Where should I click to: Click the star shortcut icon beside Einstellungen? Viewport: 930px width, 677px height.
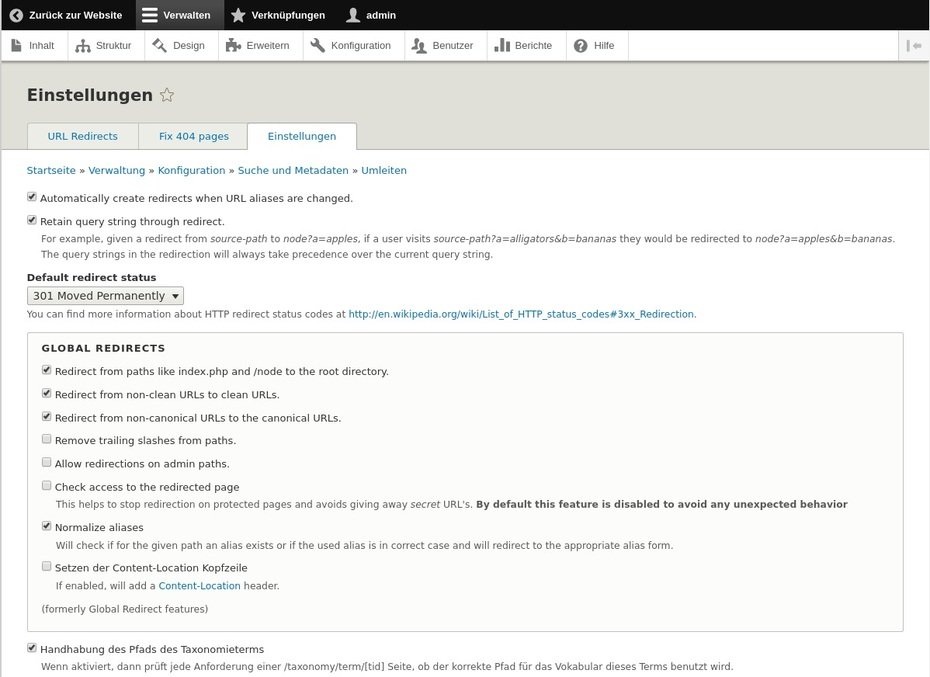tap(167, 95)
